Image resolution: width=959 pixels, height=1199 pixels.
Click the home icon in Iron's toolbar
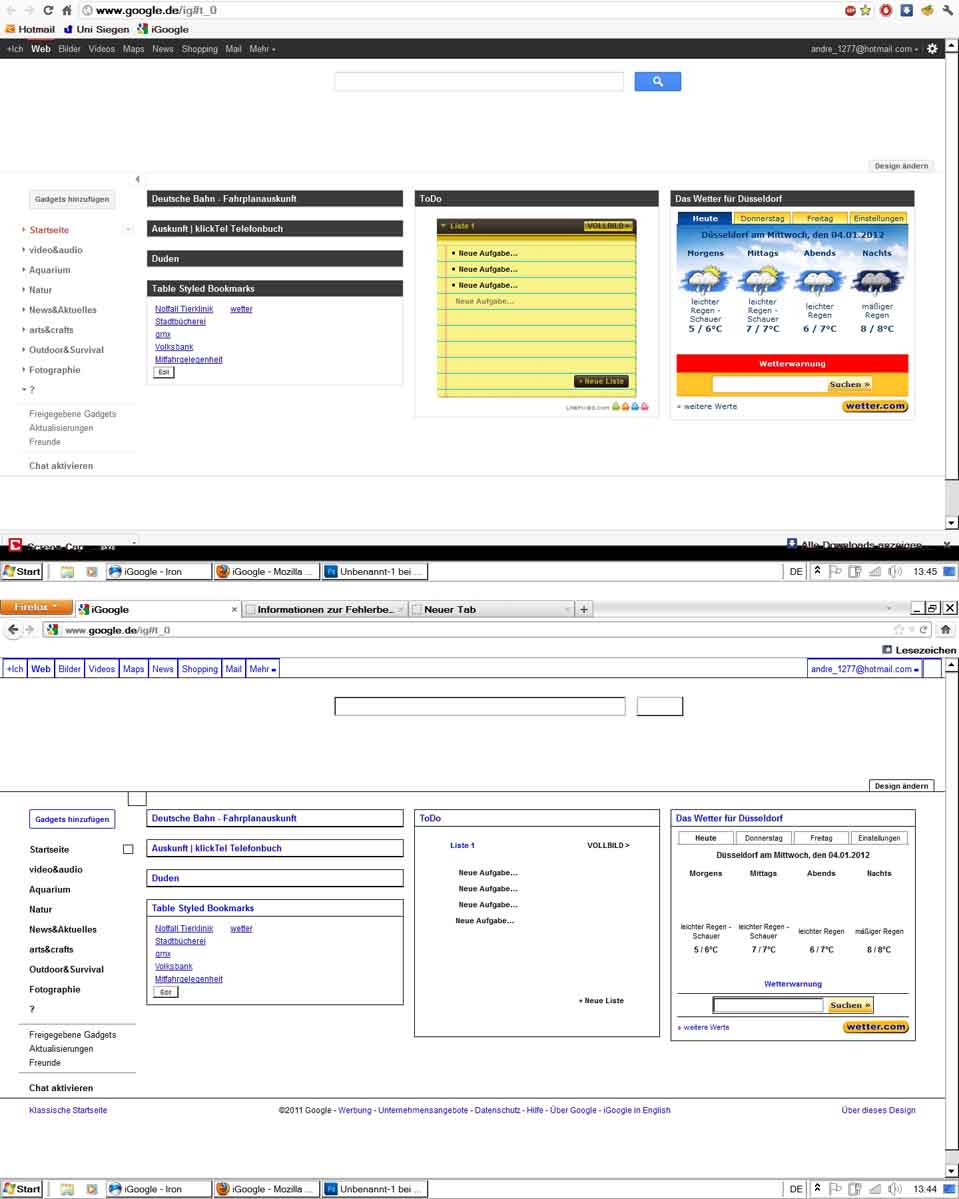[x=67, y=10]
